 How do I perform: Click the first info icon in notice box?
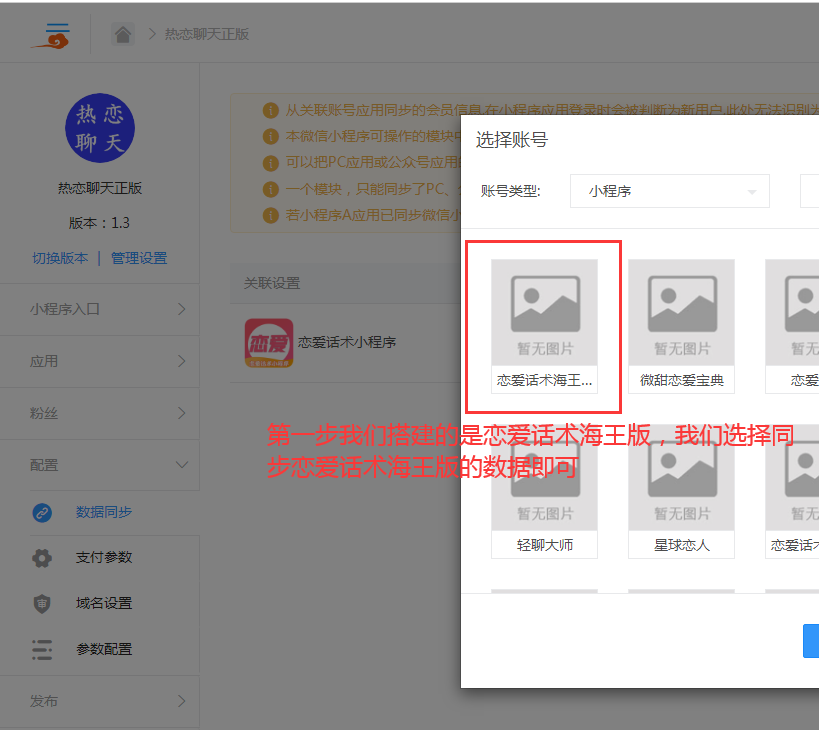pos(271,111)
